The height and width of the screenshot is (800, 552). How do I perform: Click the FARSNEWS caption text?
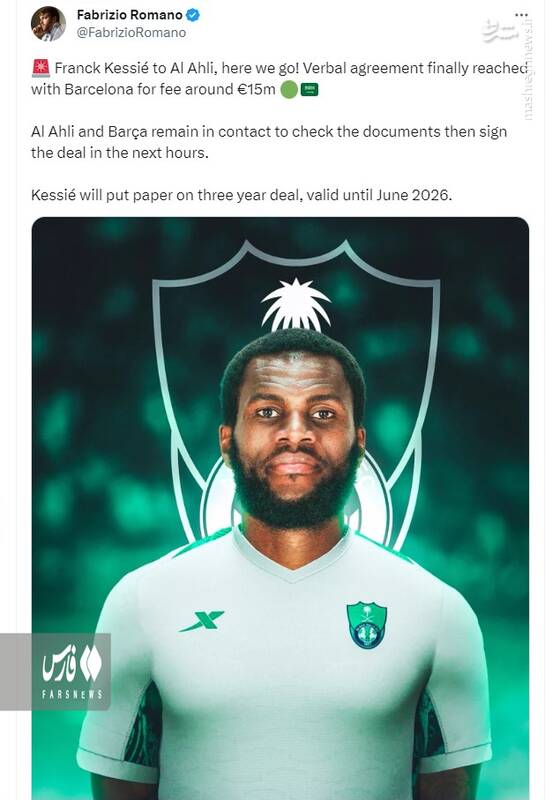pos(72,694)
